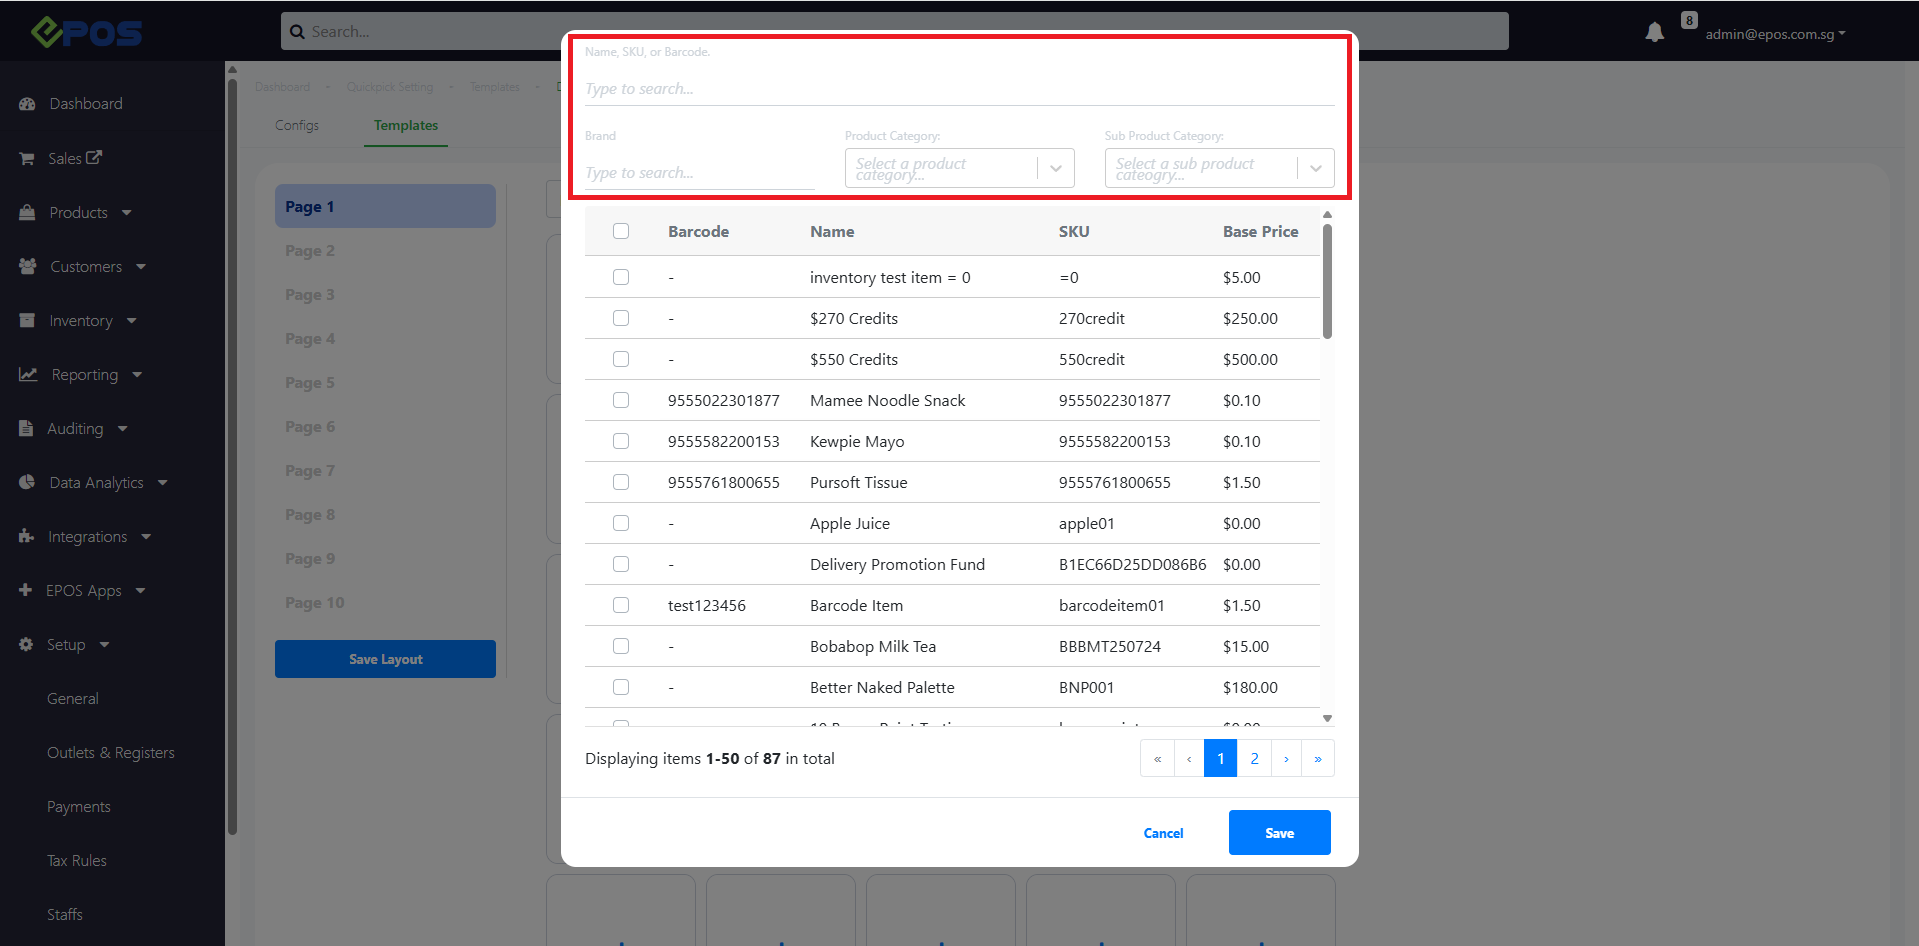Image resolution: width=1919 pixels, height=946 pixels.
Task: Click the Setup gear icon
Action: (x=26, y=644)
